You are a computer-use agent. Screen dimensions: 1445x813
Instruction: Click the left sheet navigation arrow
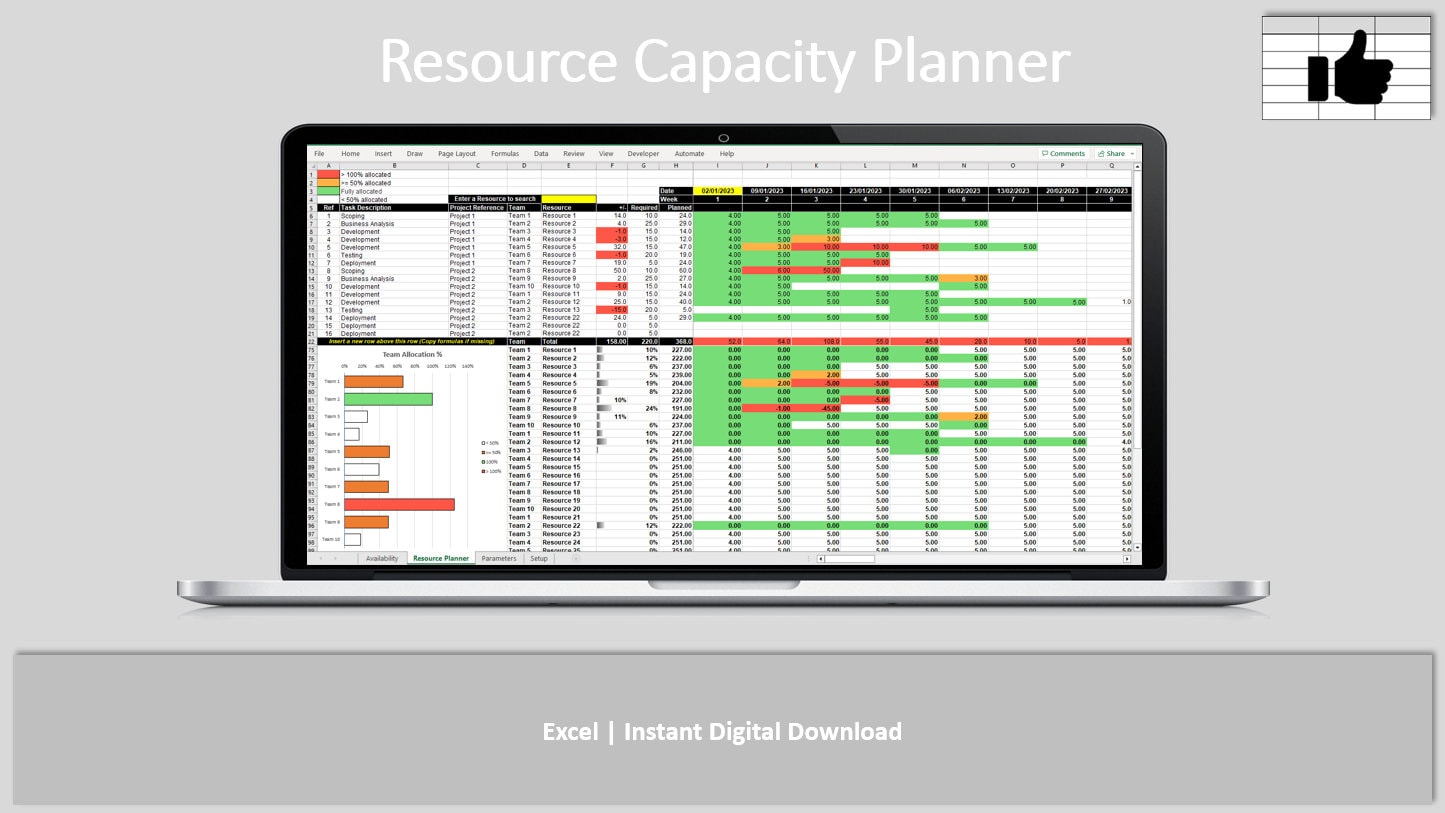coord(322,558)
